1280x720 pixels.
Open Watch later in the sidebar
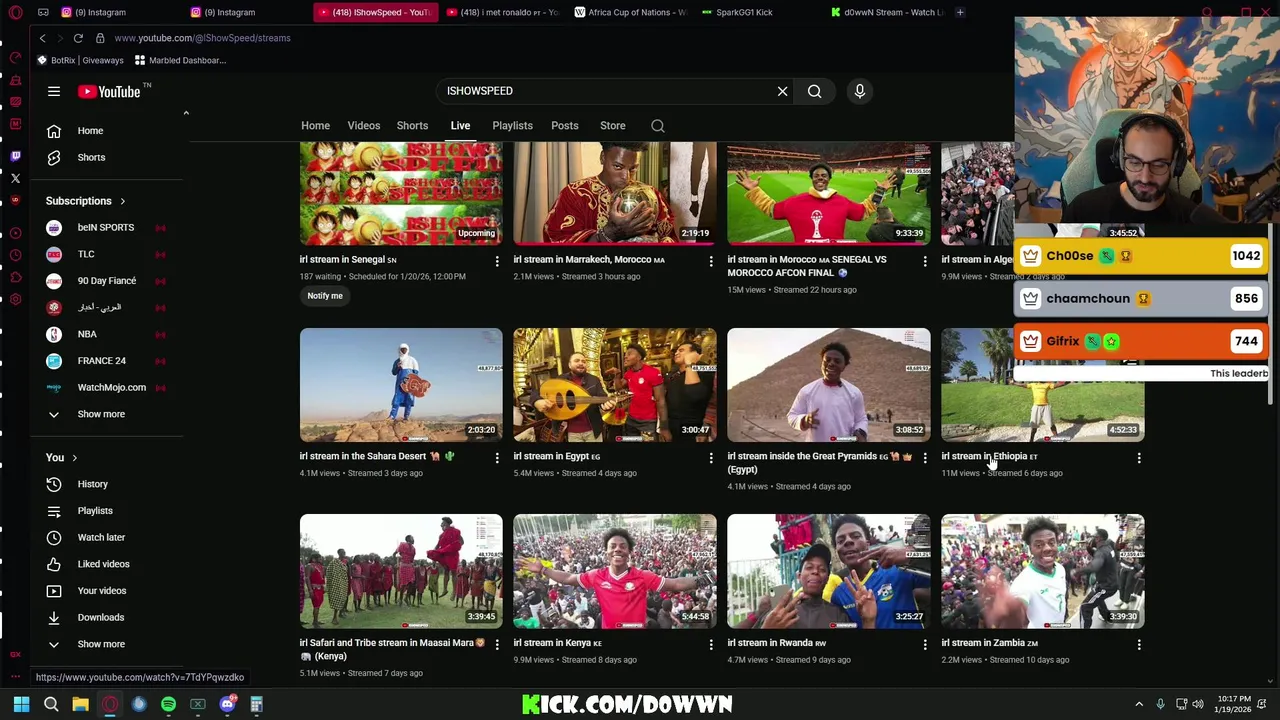click(100, 537)
